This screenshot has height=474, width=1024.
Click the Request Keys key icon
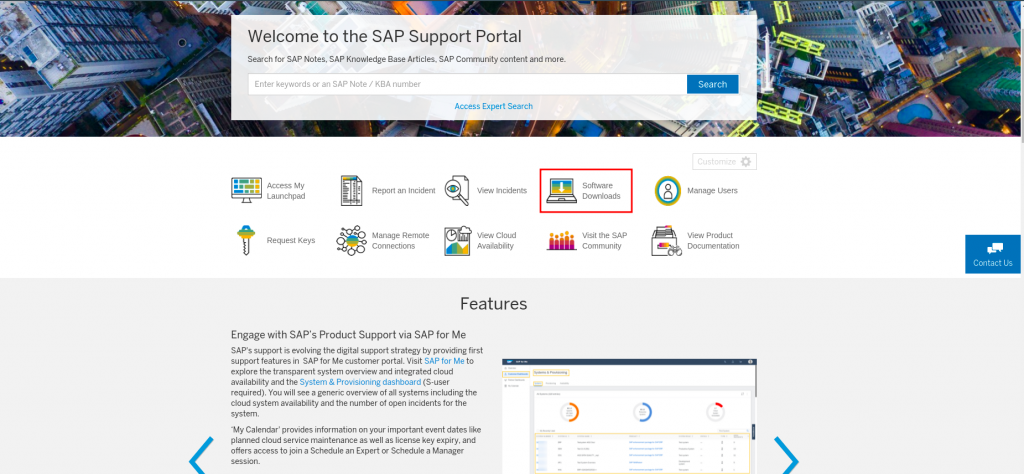[x=245, y=241]
